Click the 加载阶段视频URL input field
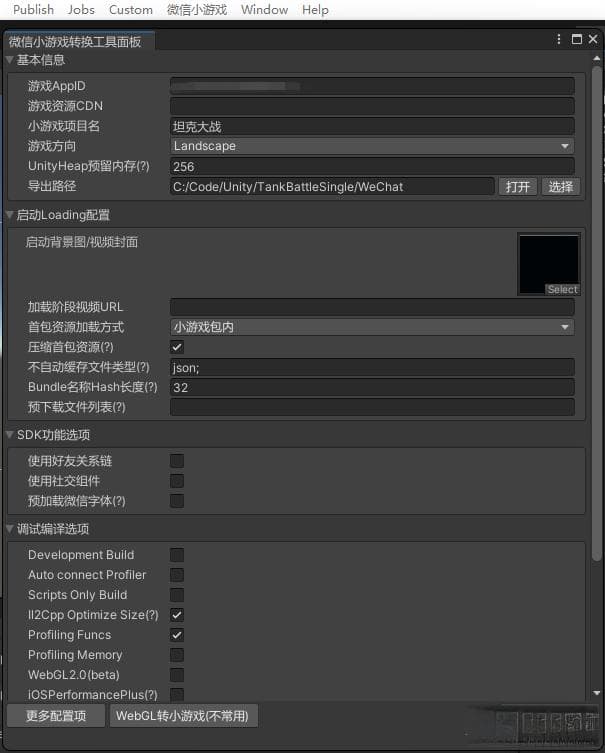 (372, 307)
